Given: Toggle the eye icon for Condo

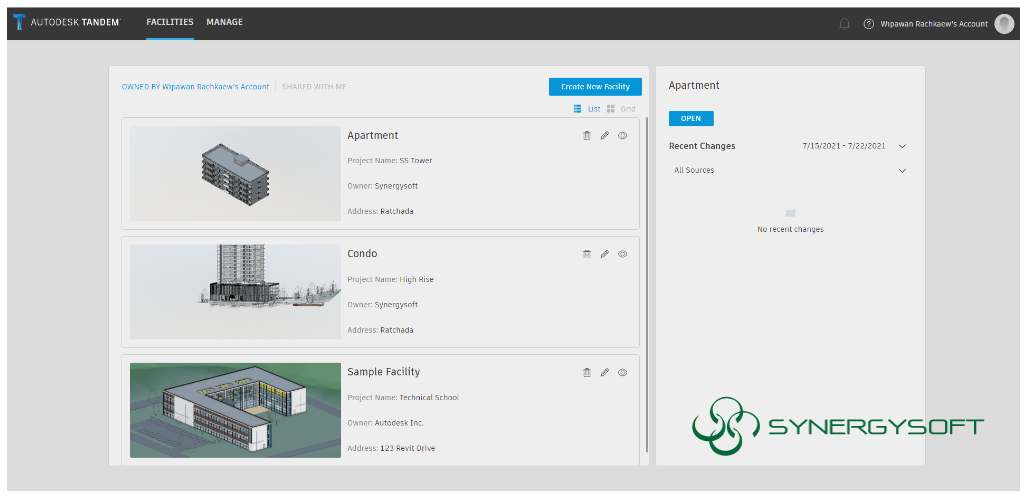Looking at the screenshot, I should [x=622, y=253].
